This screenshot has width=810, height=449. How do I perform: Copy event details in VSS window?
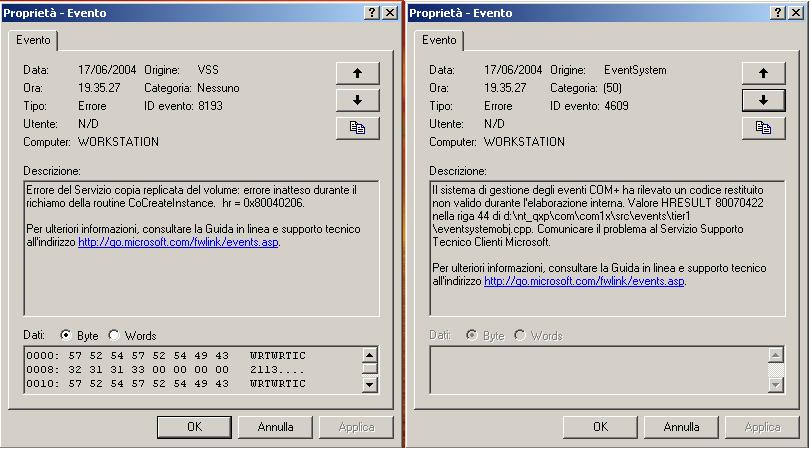coord(357,128)
